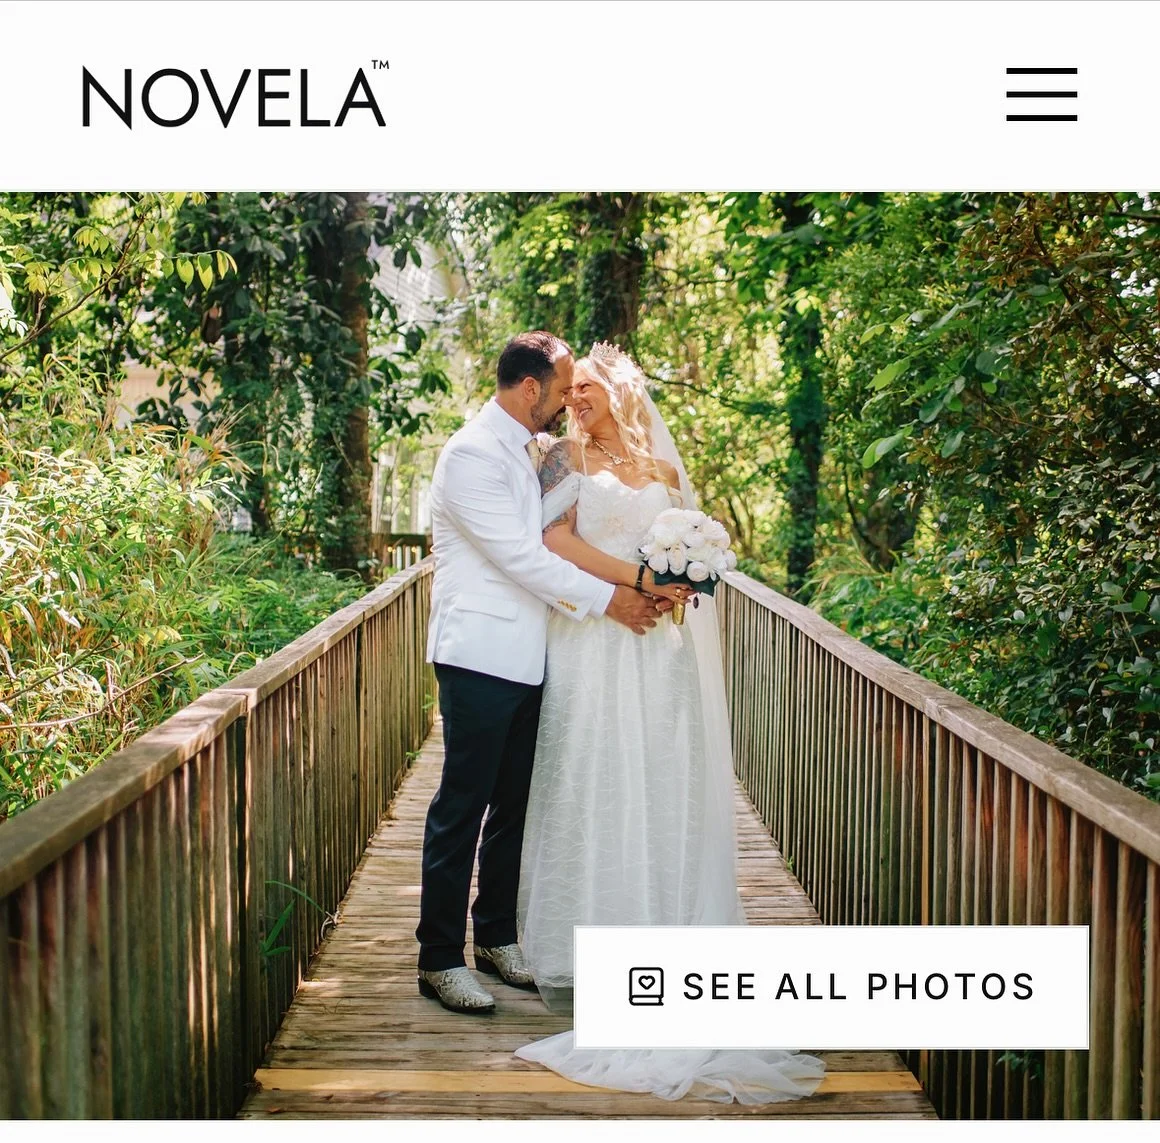The width and height of the screenshot is (1160, 1143).
Task: Click the bride's tiara in photo
Action: click(x=607, y=351)
